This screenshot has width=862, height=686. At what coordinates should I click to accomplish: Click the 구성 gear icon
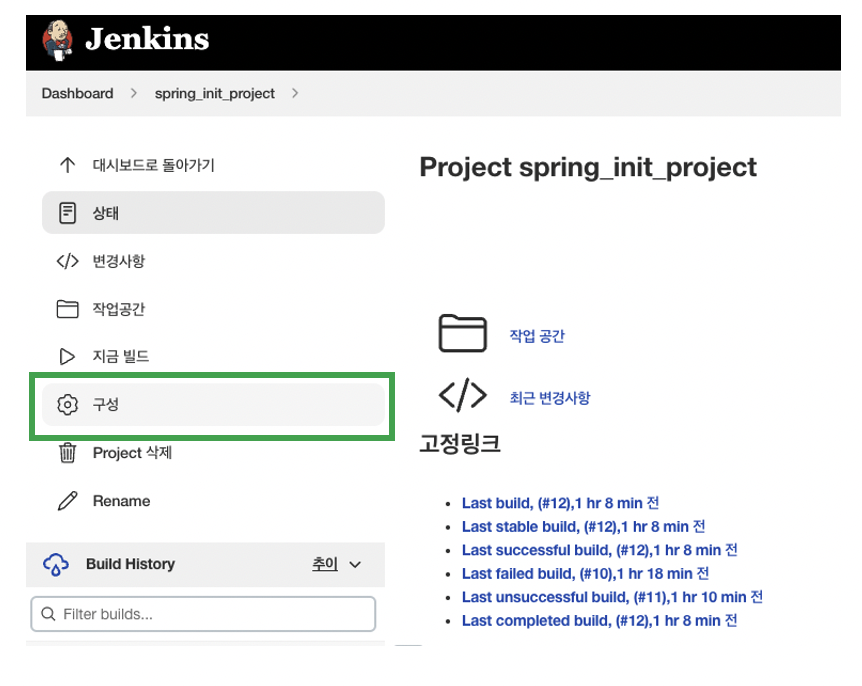point(68,405)
